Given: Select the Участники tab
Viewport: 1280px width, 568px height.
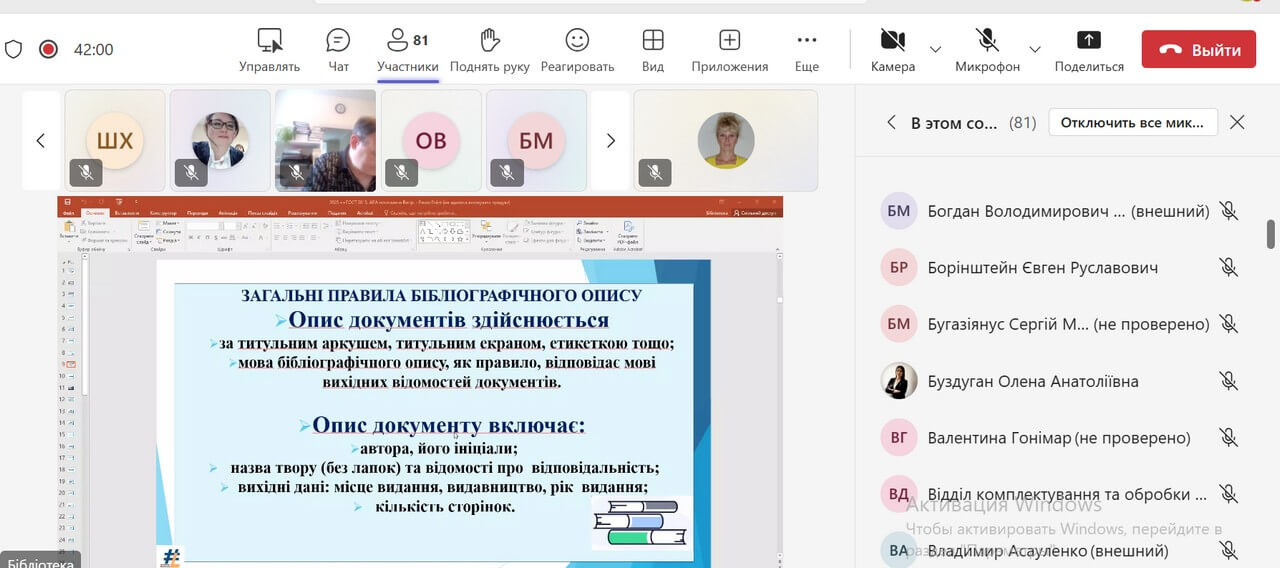Looking at the screenshot, I should (407, 49).
